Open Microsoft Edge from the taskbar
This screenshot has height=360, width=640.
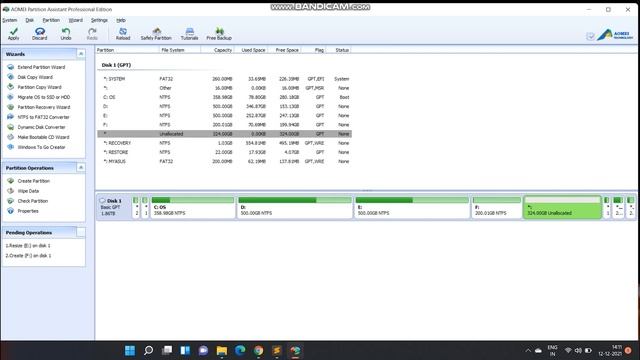click(x=240, y=350)
